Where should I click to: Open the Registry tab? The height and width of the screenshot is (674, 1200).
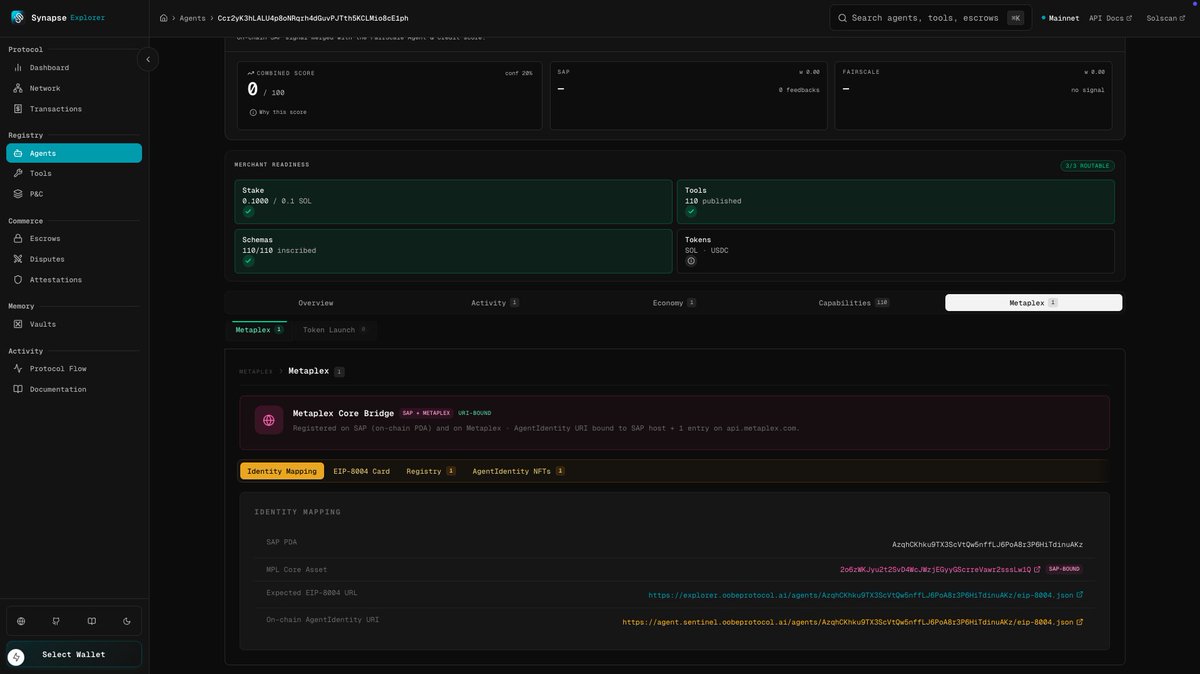pos(431,471)
